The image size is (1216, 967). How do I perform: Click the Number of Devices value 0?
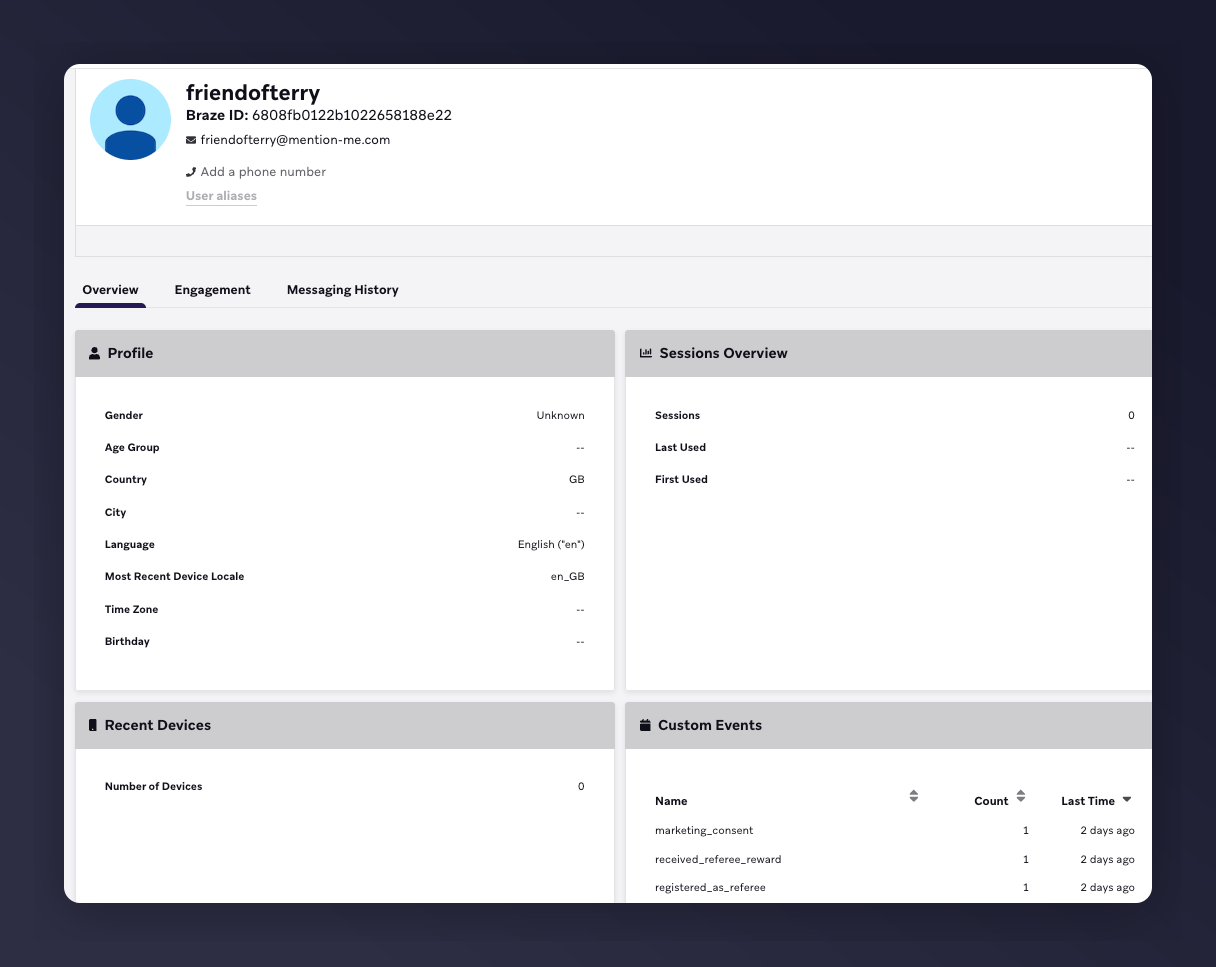click(581, 787)
